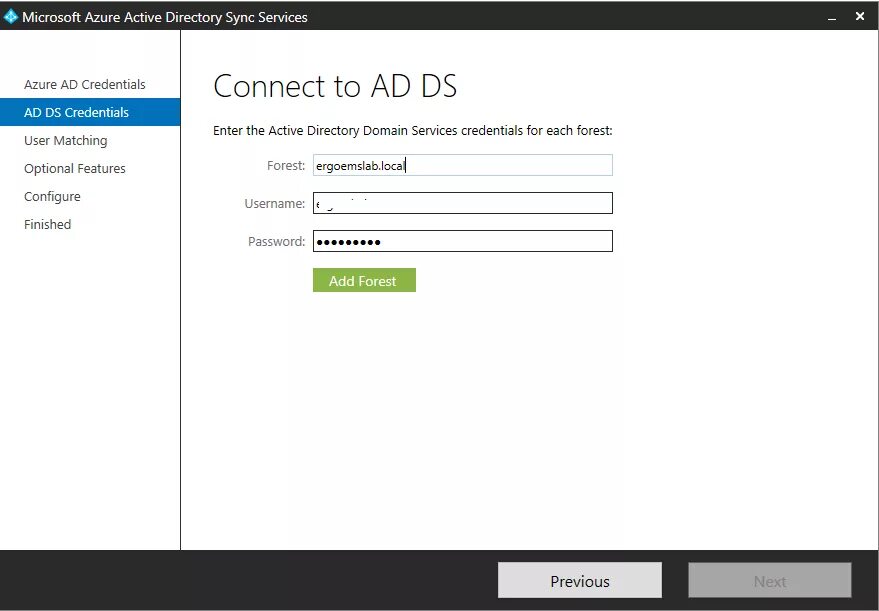Click the Connect to AD DS heading

pyautogui.click(x=335, y=87)
